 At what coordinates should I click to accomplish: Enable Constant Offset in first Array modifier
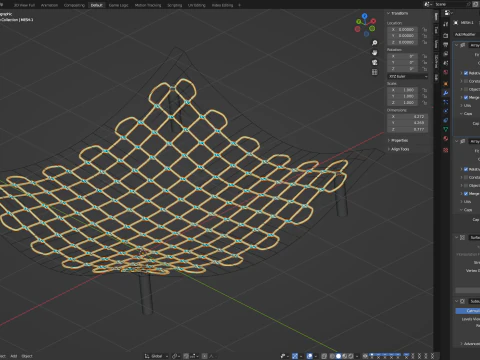pos(466,81)
